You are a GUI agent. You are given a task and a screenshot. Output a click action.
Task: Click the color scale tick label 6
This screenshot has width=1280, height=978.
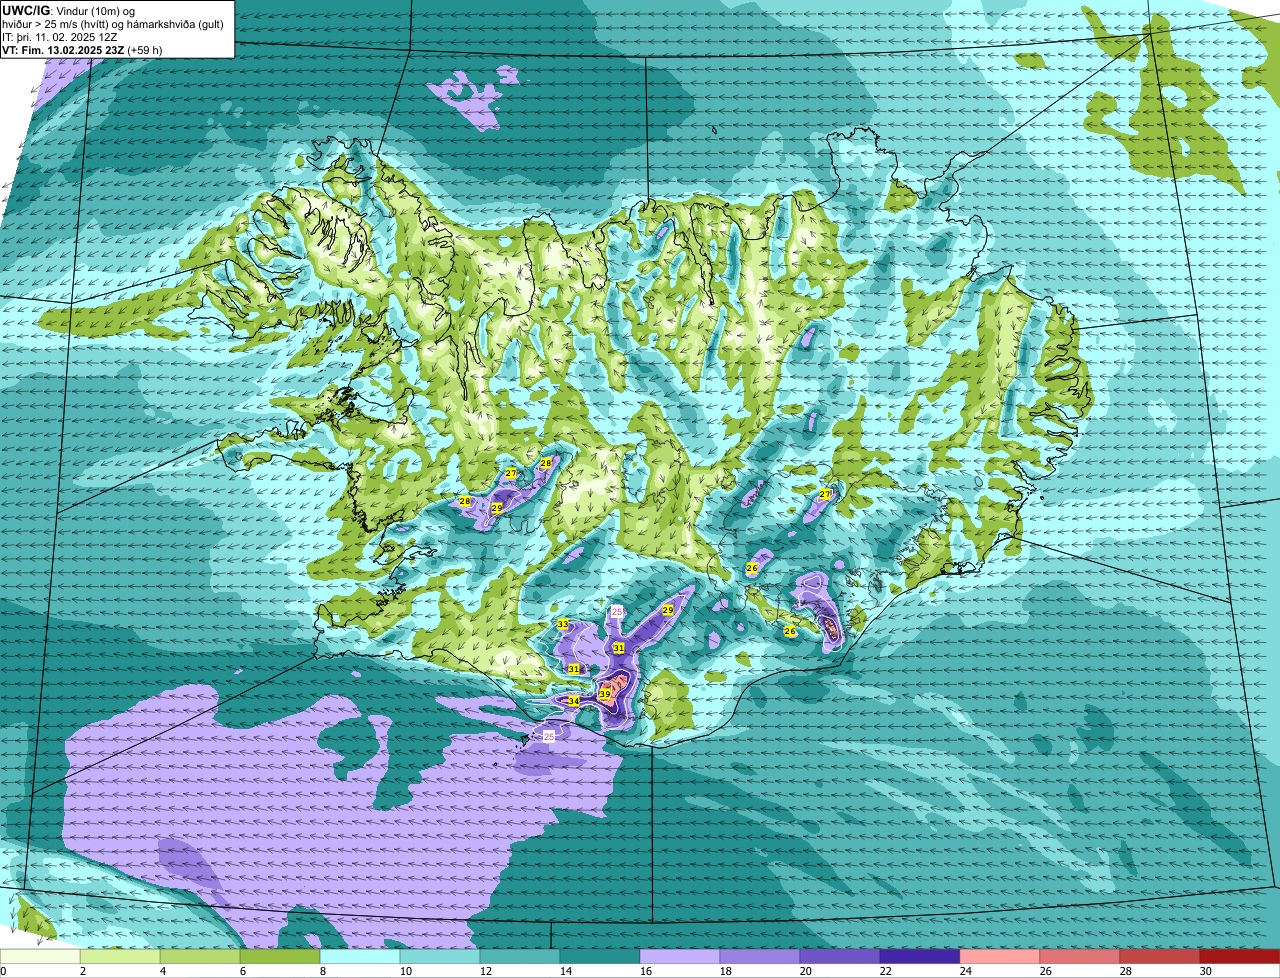tap(242, 971)
